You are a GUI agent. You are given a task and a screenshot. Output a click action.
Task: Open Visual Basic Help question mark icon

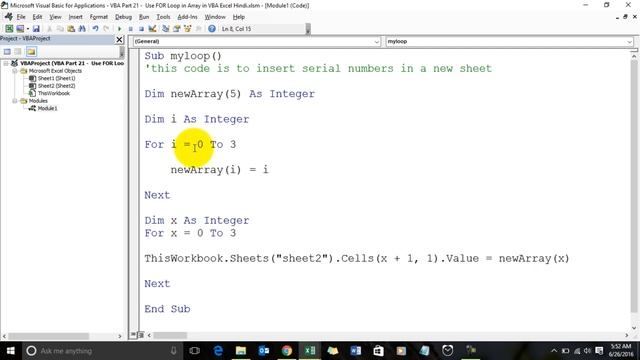pos(211,29)
